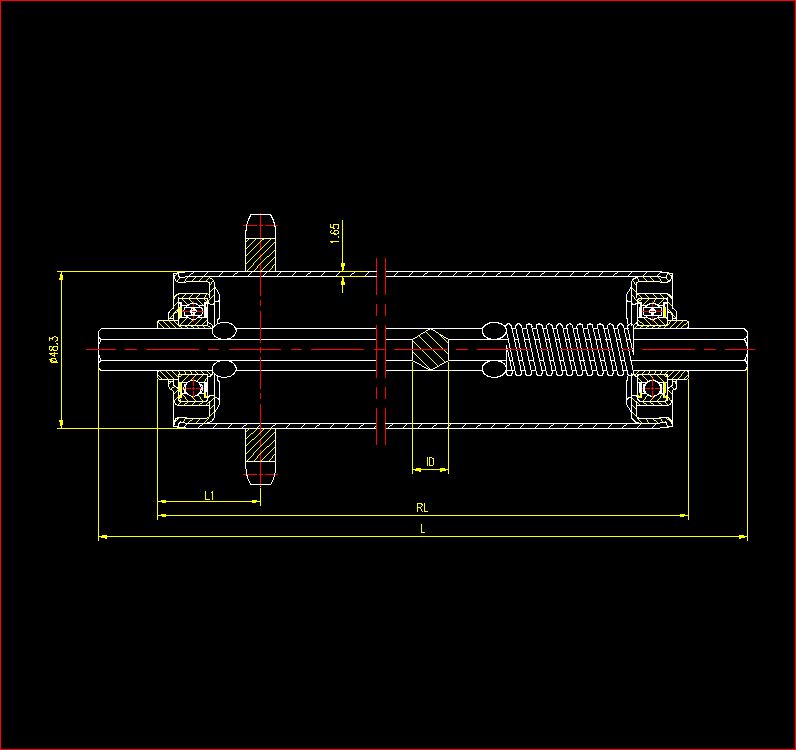Click the L1 dimension label
This screenshot has height=750, width=796.
(x=209, y=495)
